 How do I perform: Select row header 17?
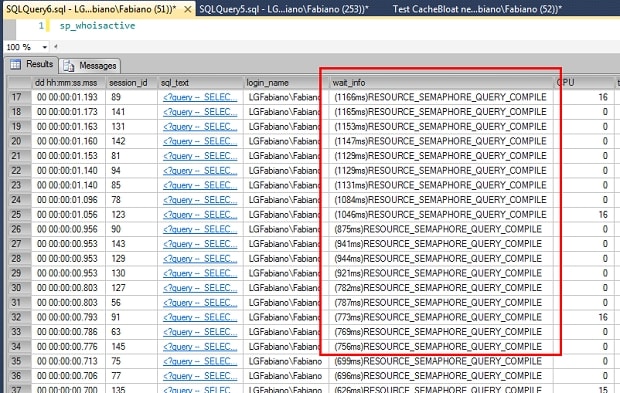[19, 97]
